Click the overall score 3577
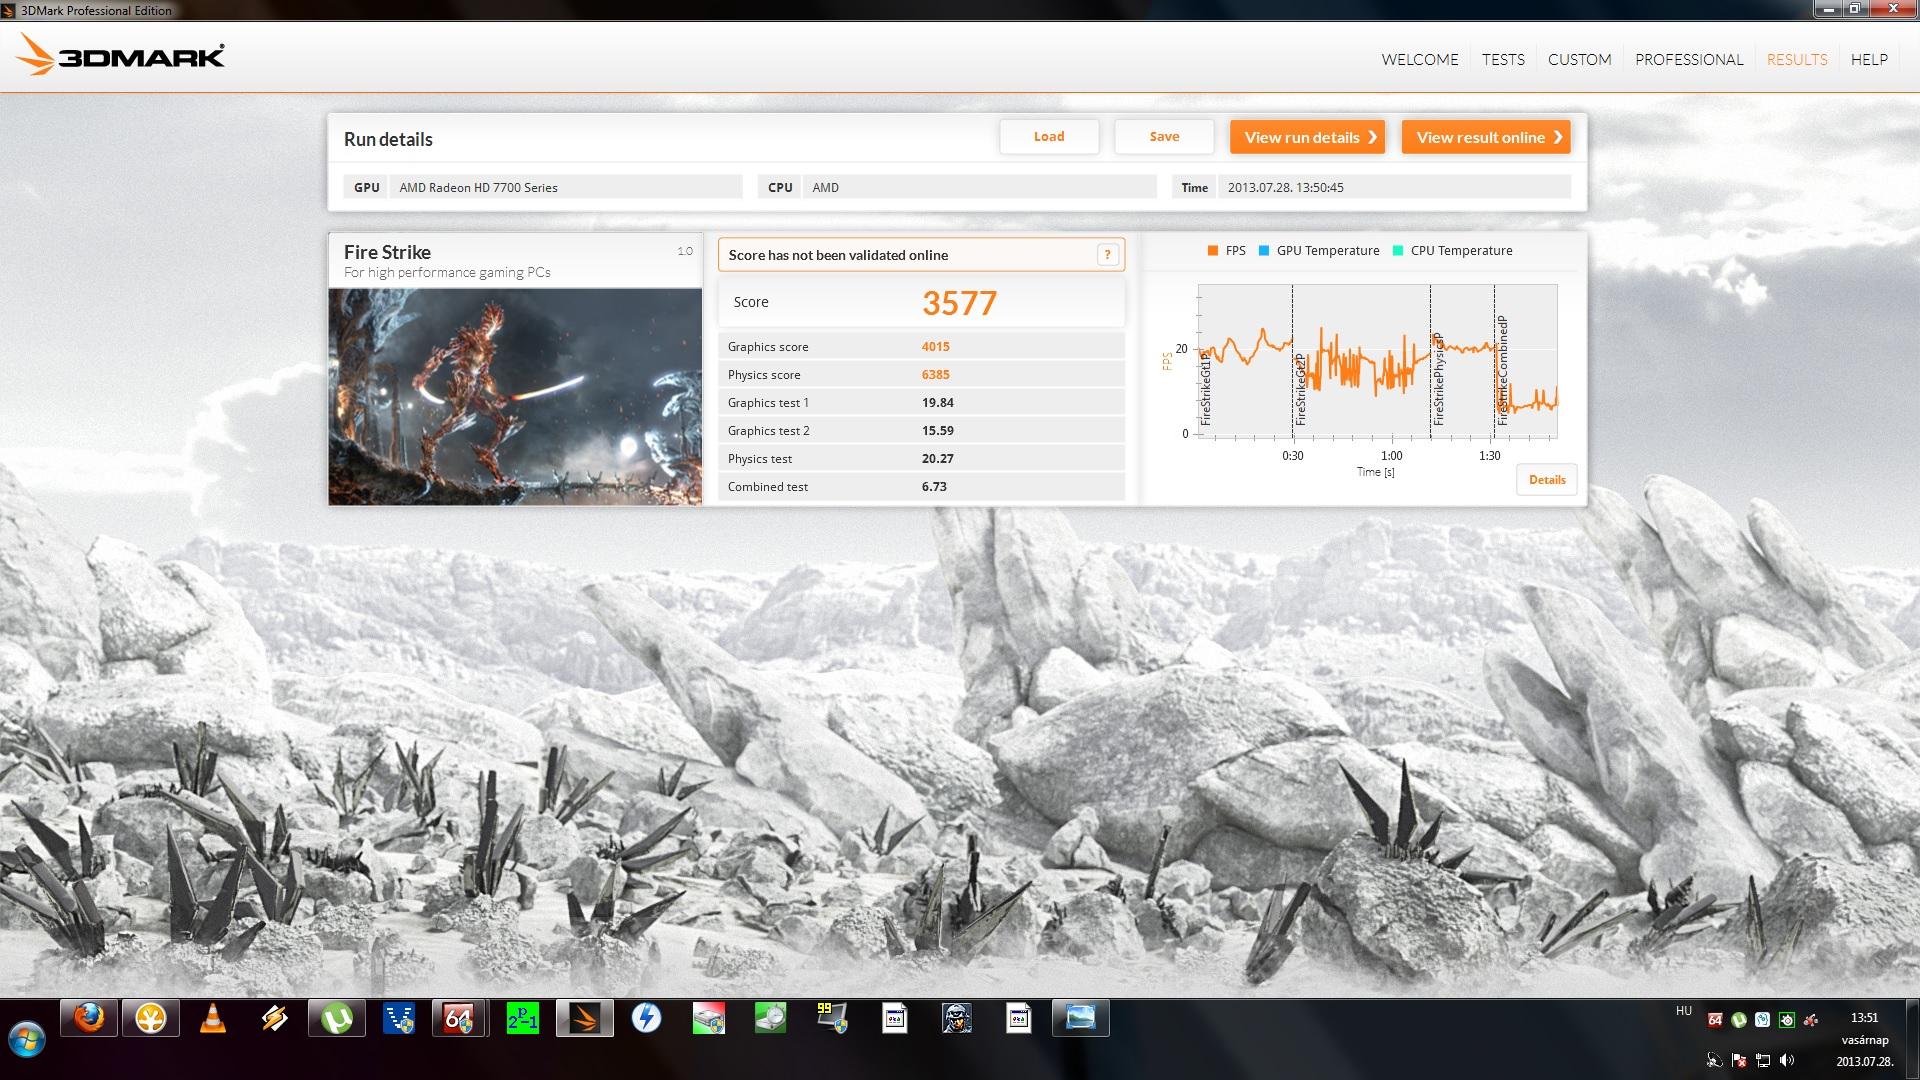The image size is (1920, 1080). click(959, 303)
